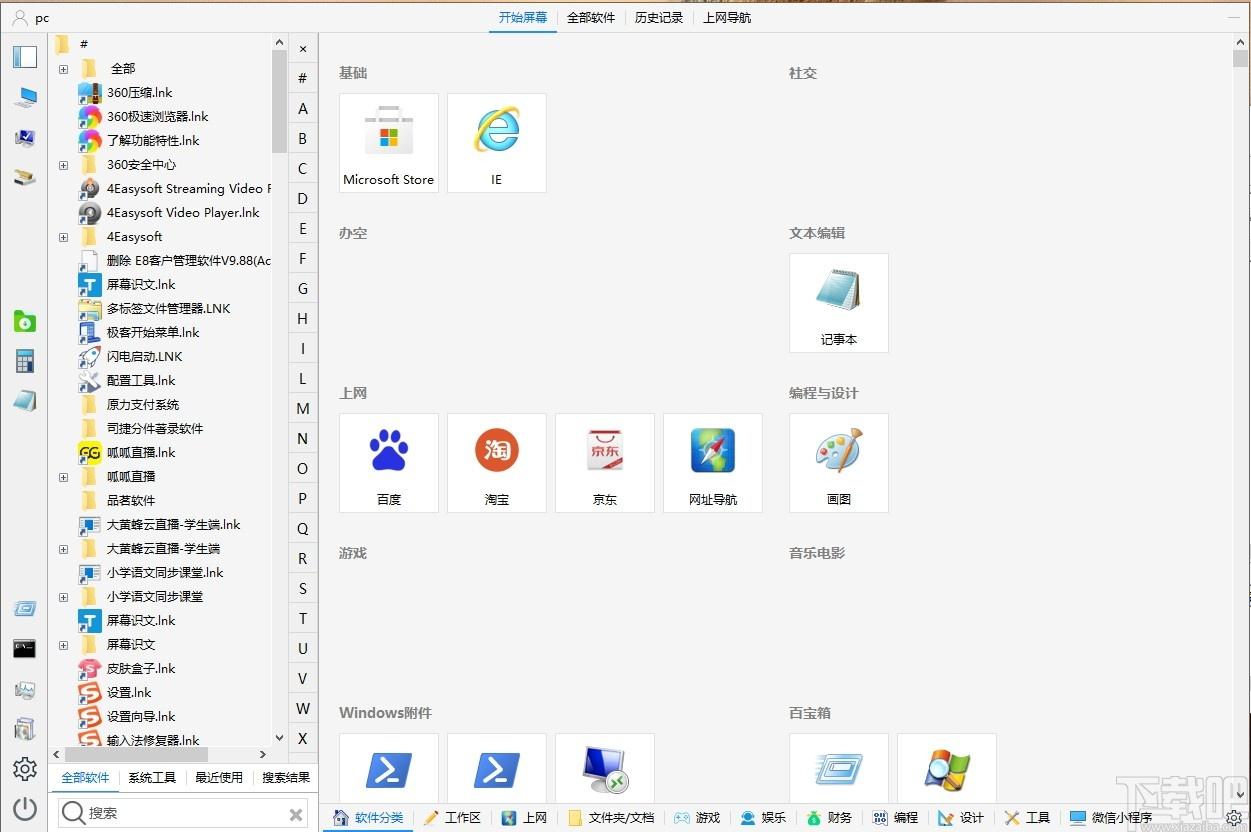This screenshot has width=1251, height=832.
Task: Switch to the 系统工具 bottom tab
Action: click(152, 777)
